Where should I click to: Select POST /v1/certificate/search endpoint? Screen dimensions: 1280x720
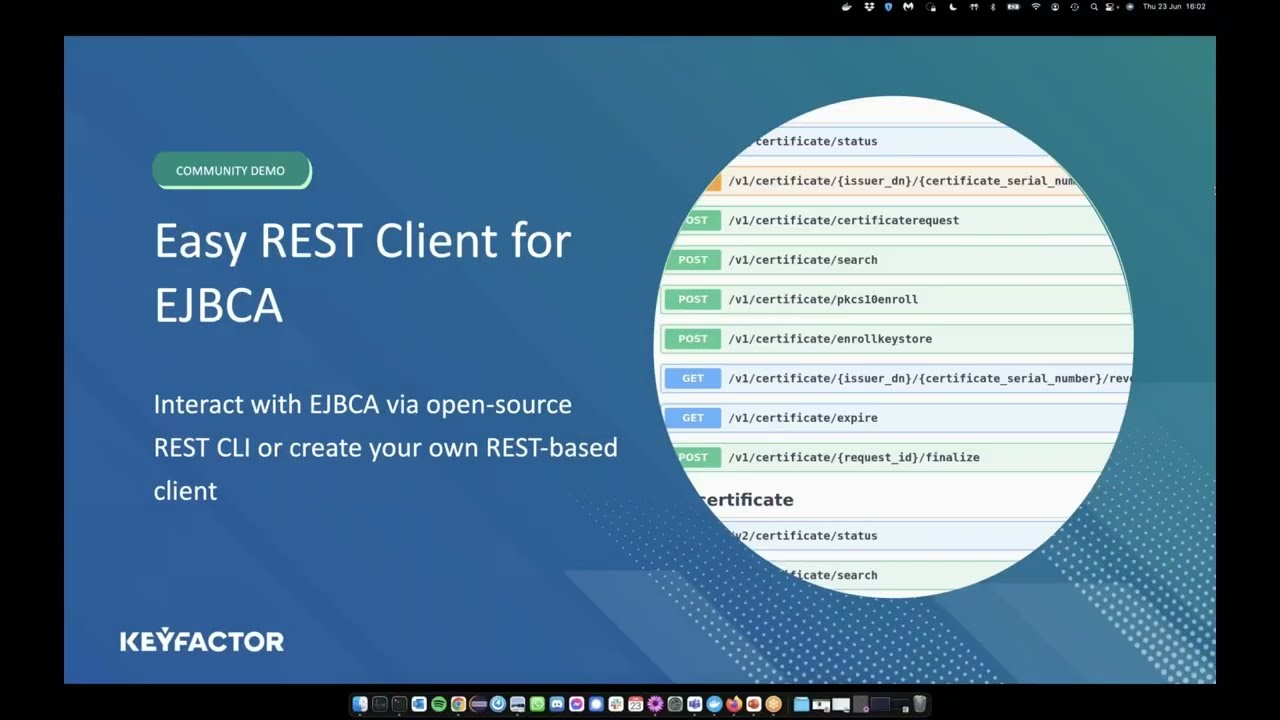point(896,260)
